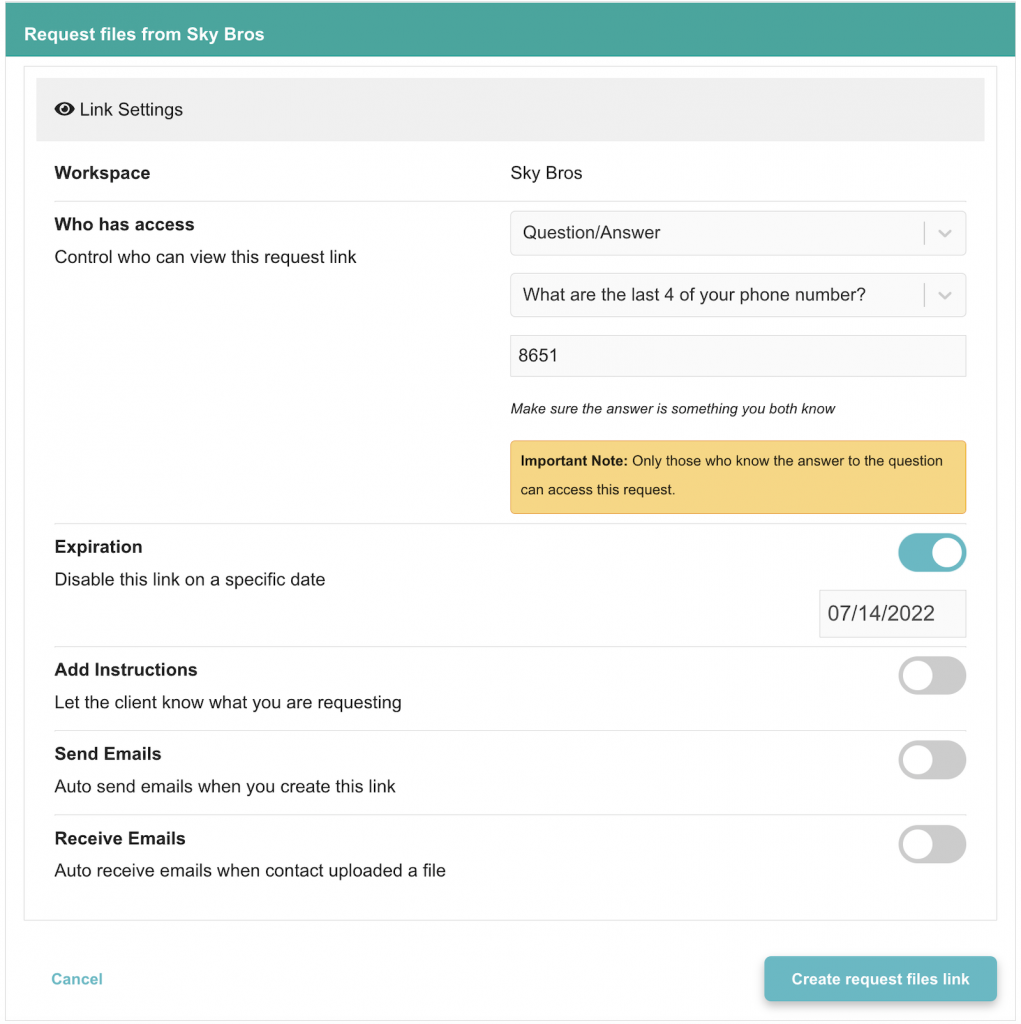Click the Important Note yellow banner

pyautogui.click(x=738, y=476)
